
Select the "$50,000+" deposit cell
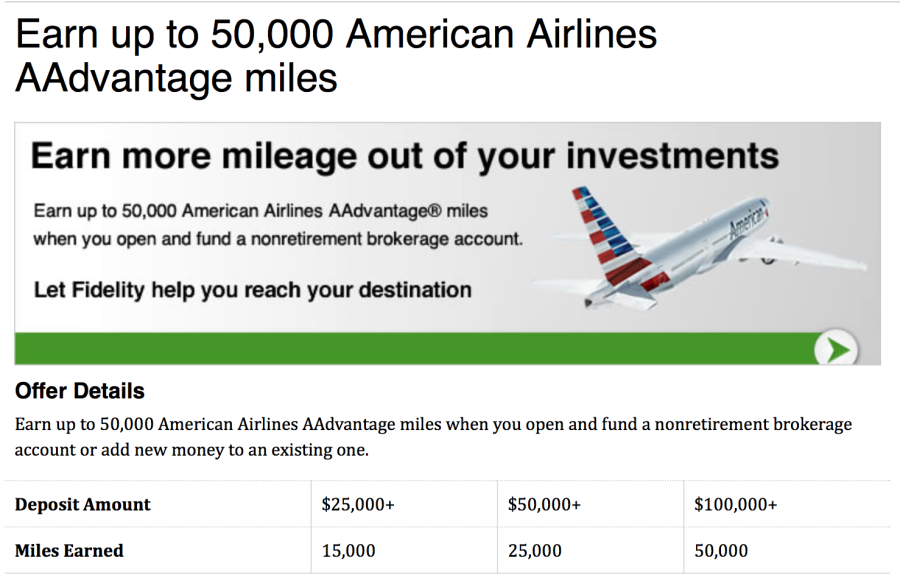544,505
